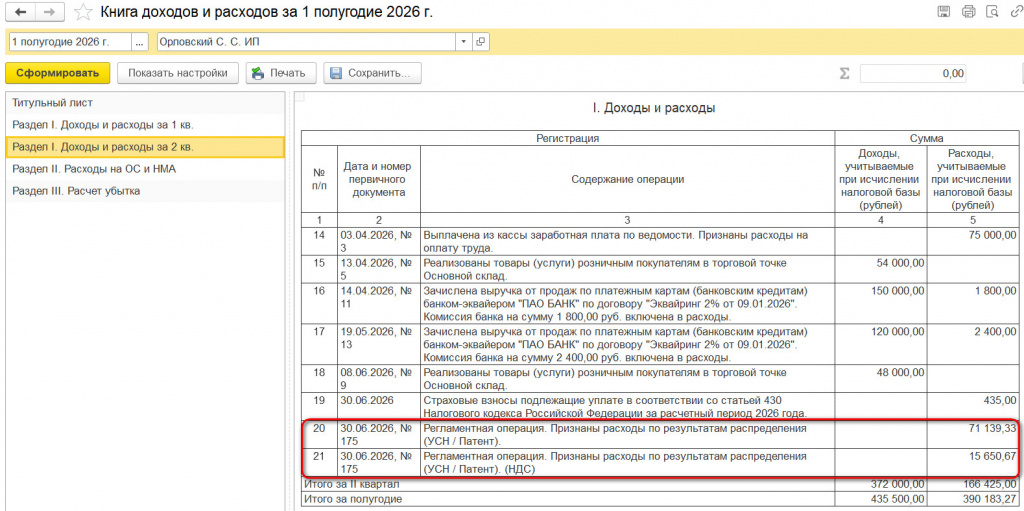The width and height of the screenshot is (1024, 511).
Task: Expand the organization dropdown arrow
Action: coord(463,42)
